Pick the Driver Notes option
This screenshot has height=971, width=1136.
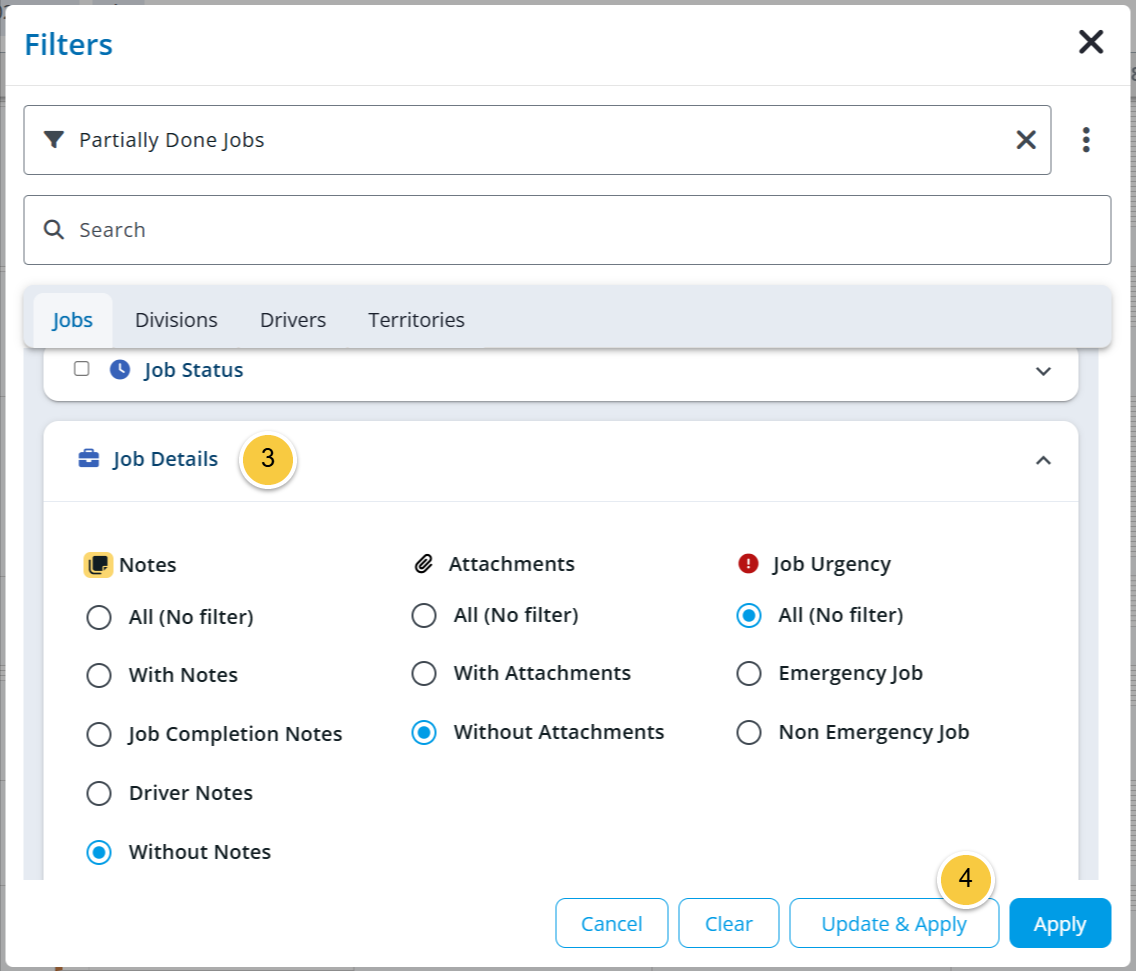pos(99,793)
